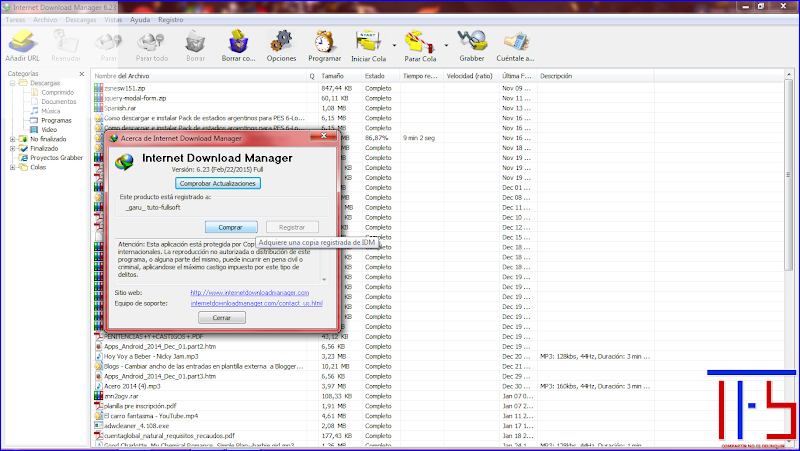This screenshot has width=800, height=451.
Task: Open the Archivo menu
Action: coord(45,20)
